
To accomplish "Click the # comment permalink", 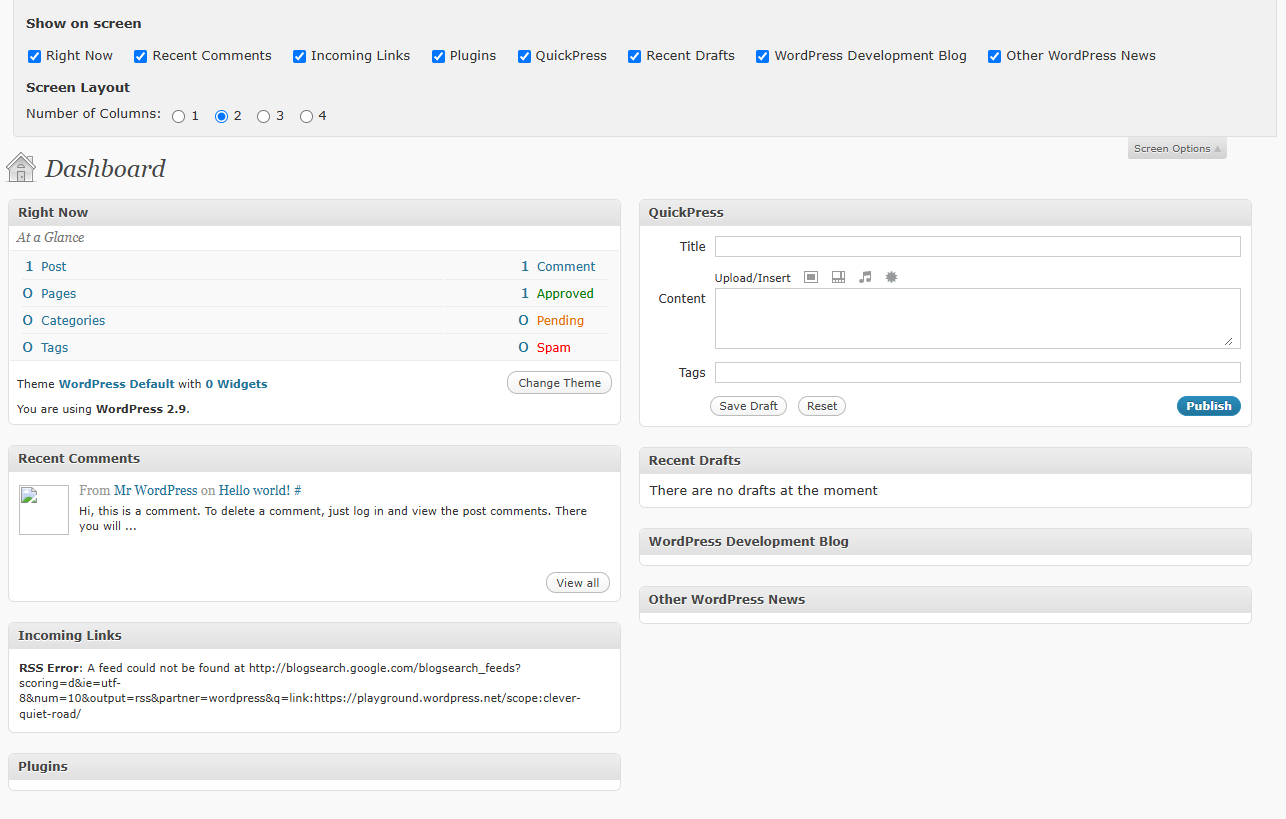I will 298,491.
